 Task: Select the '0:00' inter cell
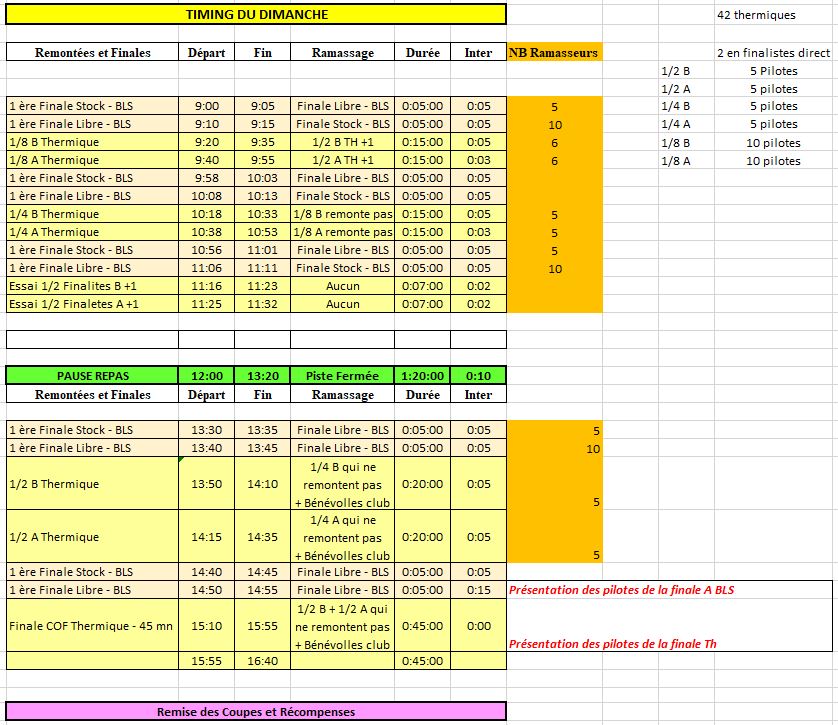pos(478,626)
